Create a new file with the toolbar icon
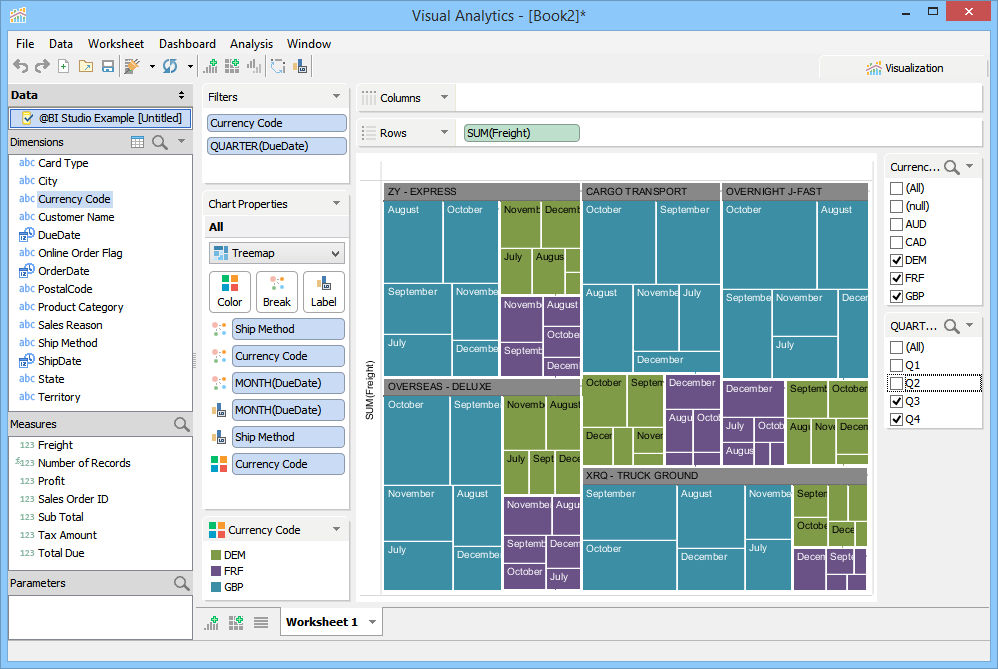 point(64,66)
